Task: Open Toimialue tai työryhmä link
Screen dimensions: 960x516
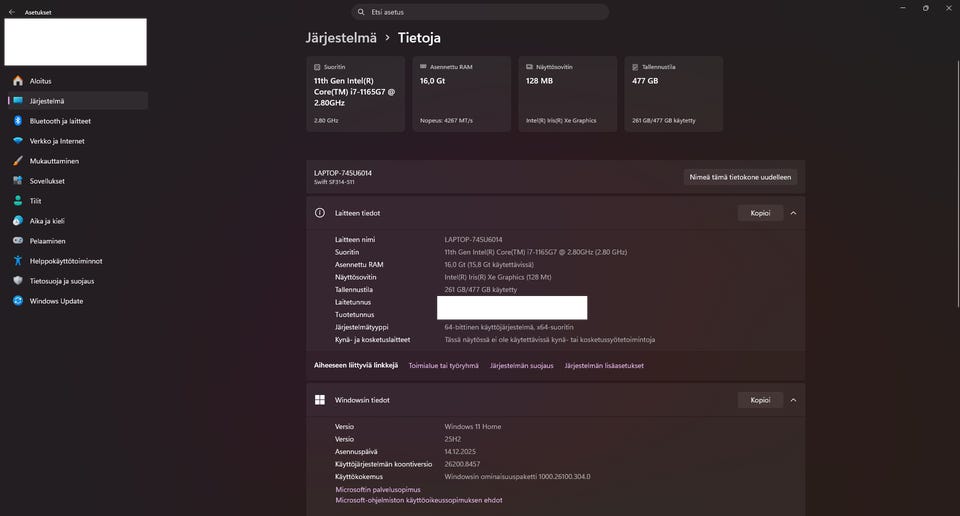Action: (443, 365)
